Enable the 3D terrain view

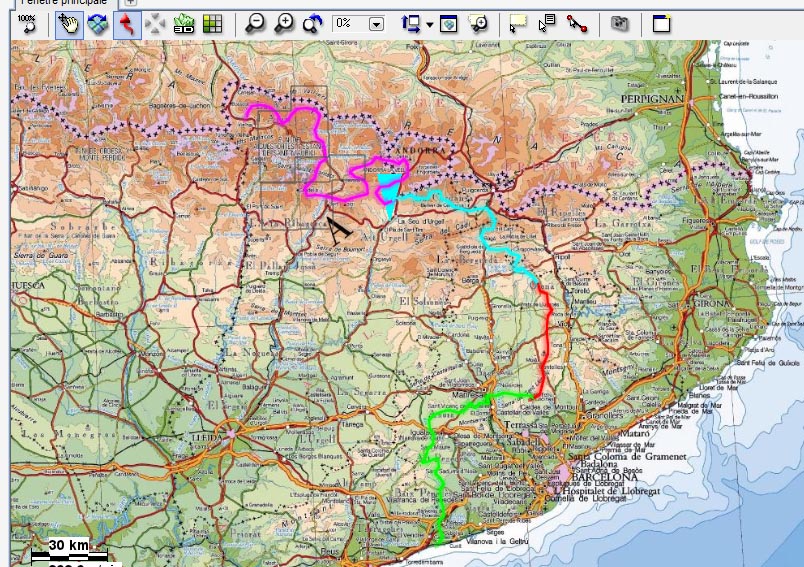pos(184,24)
